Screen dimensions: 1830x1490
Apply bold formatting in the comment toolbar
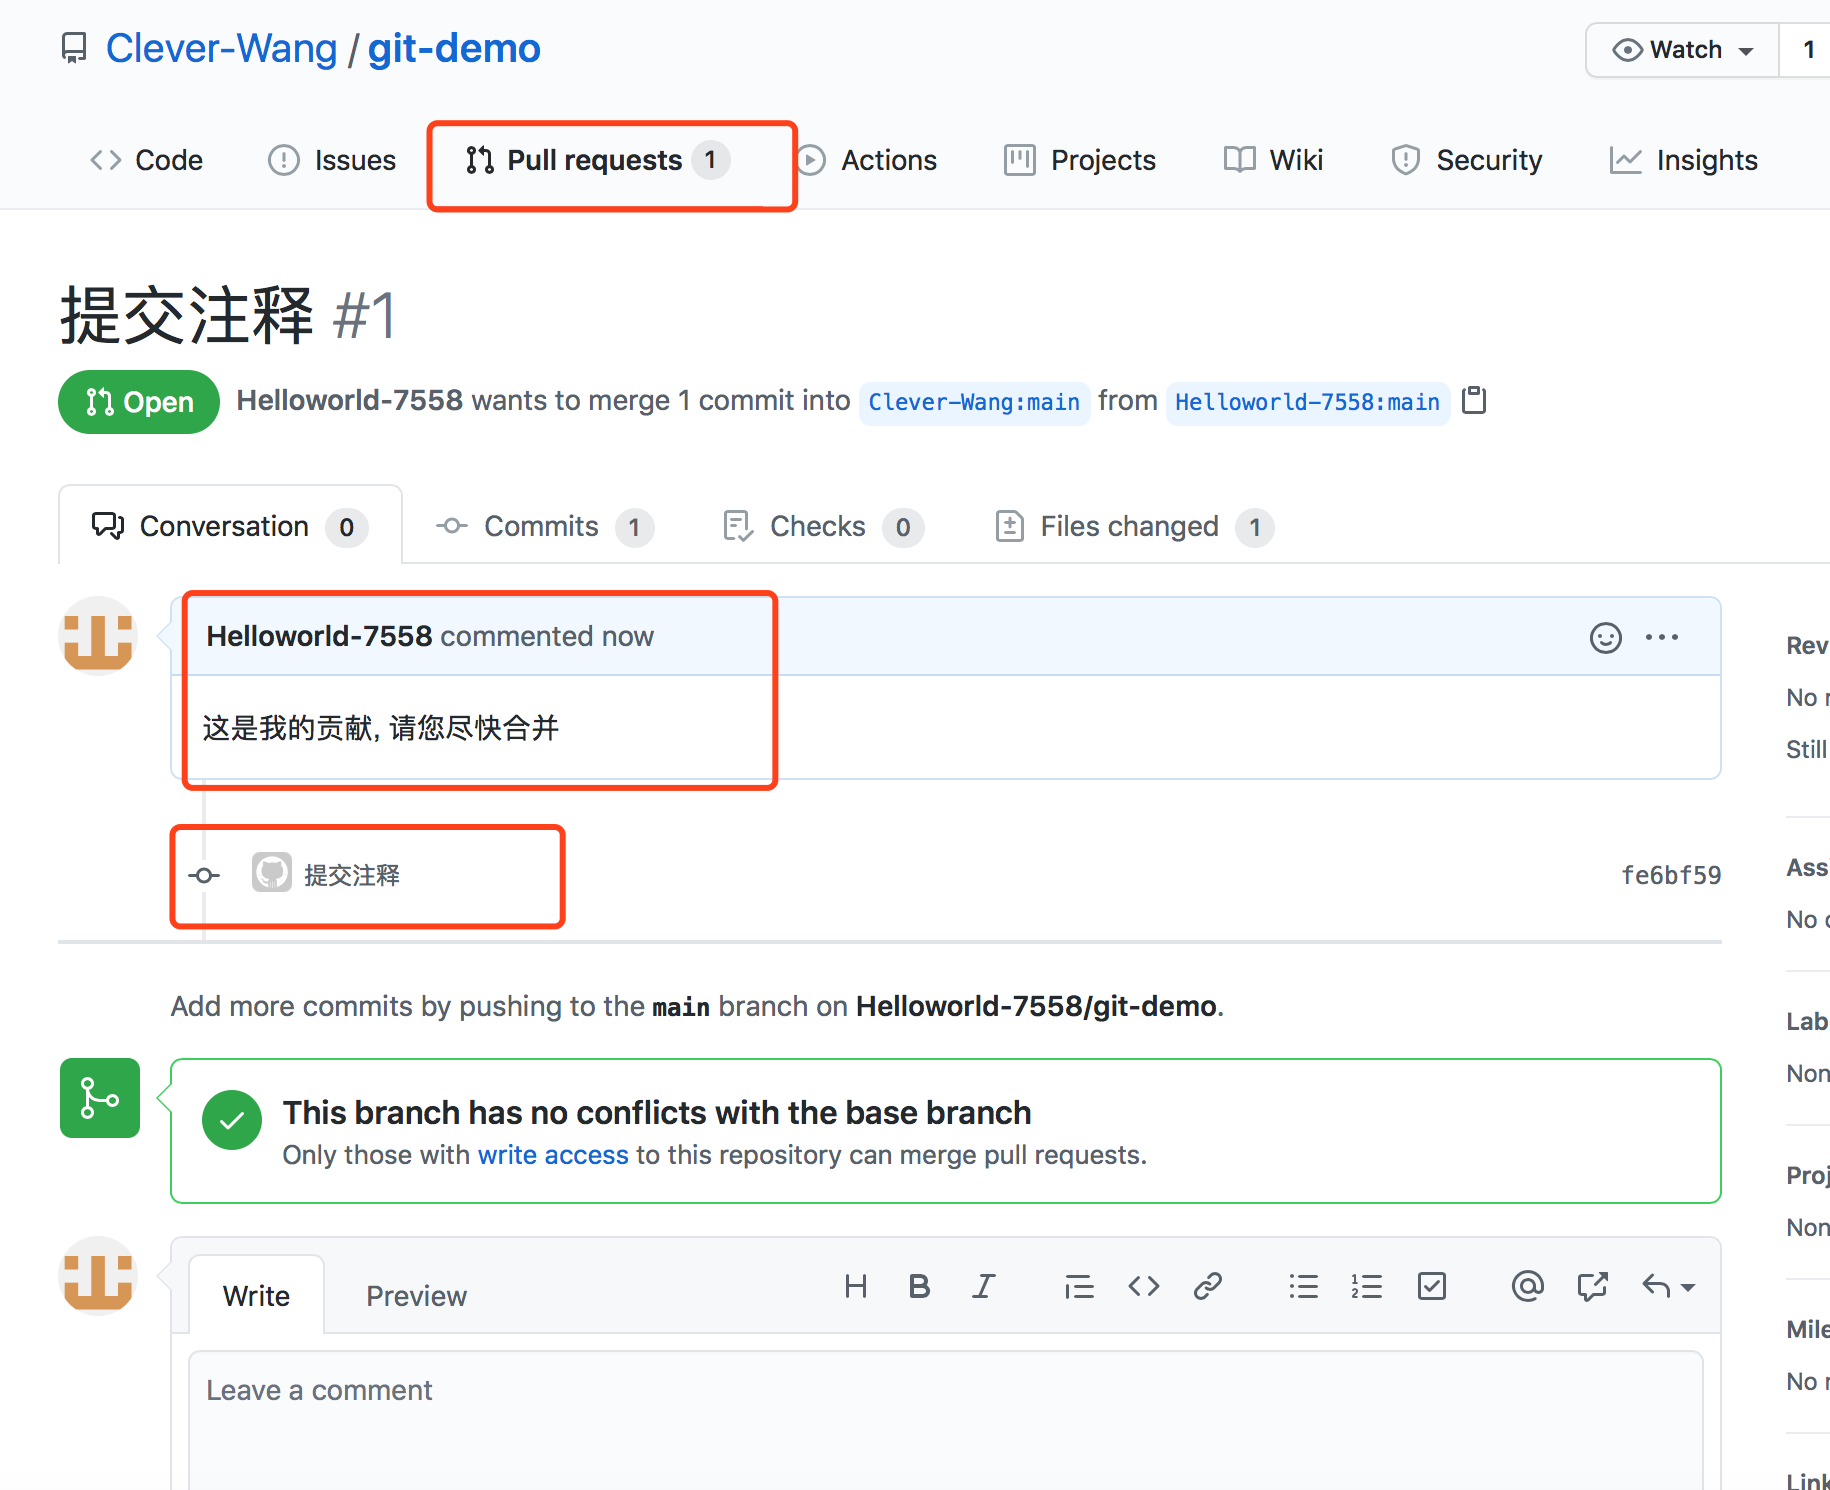(x=919, y=1286)
